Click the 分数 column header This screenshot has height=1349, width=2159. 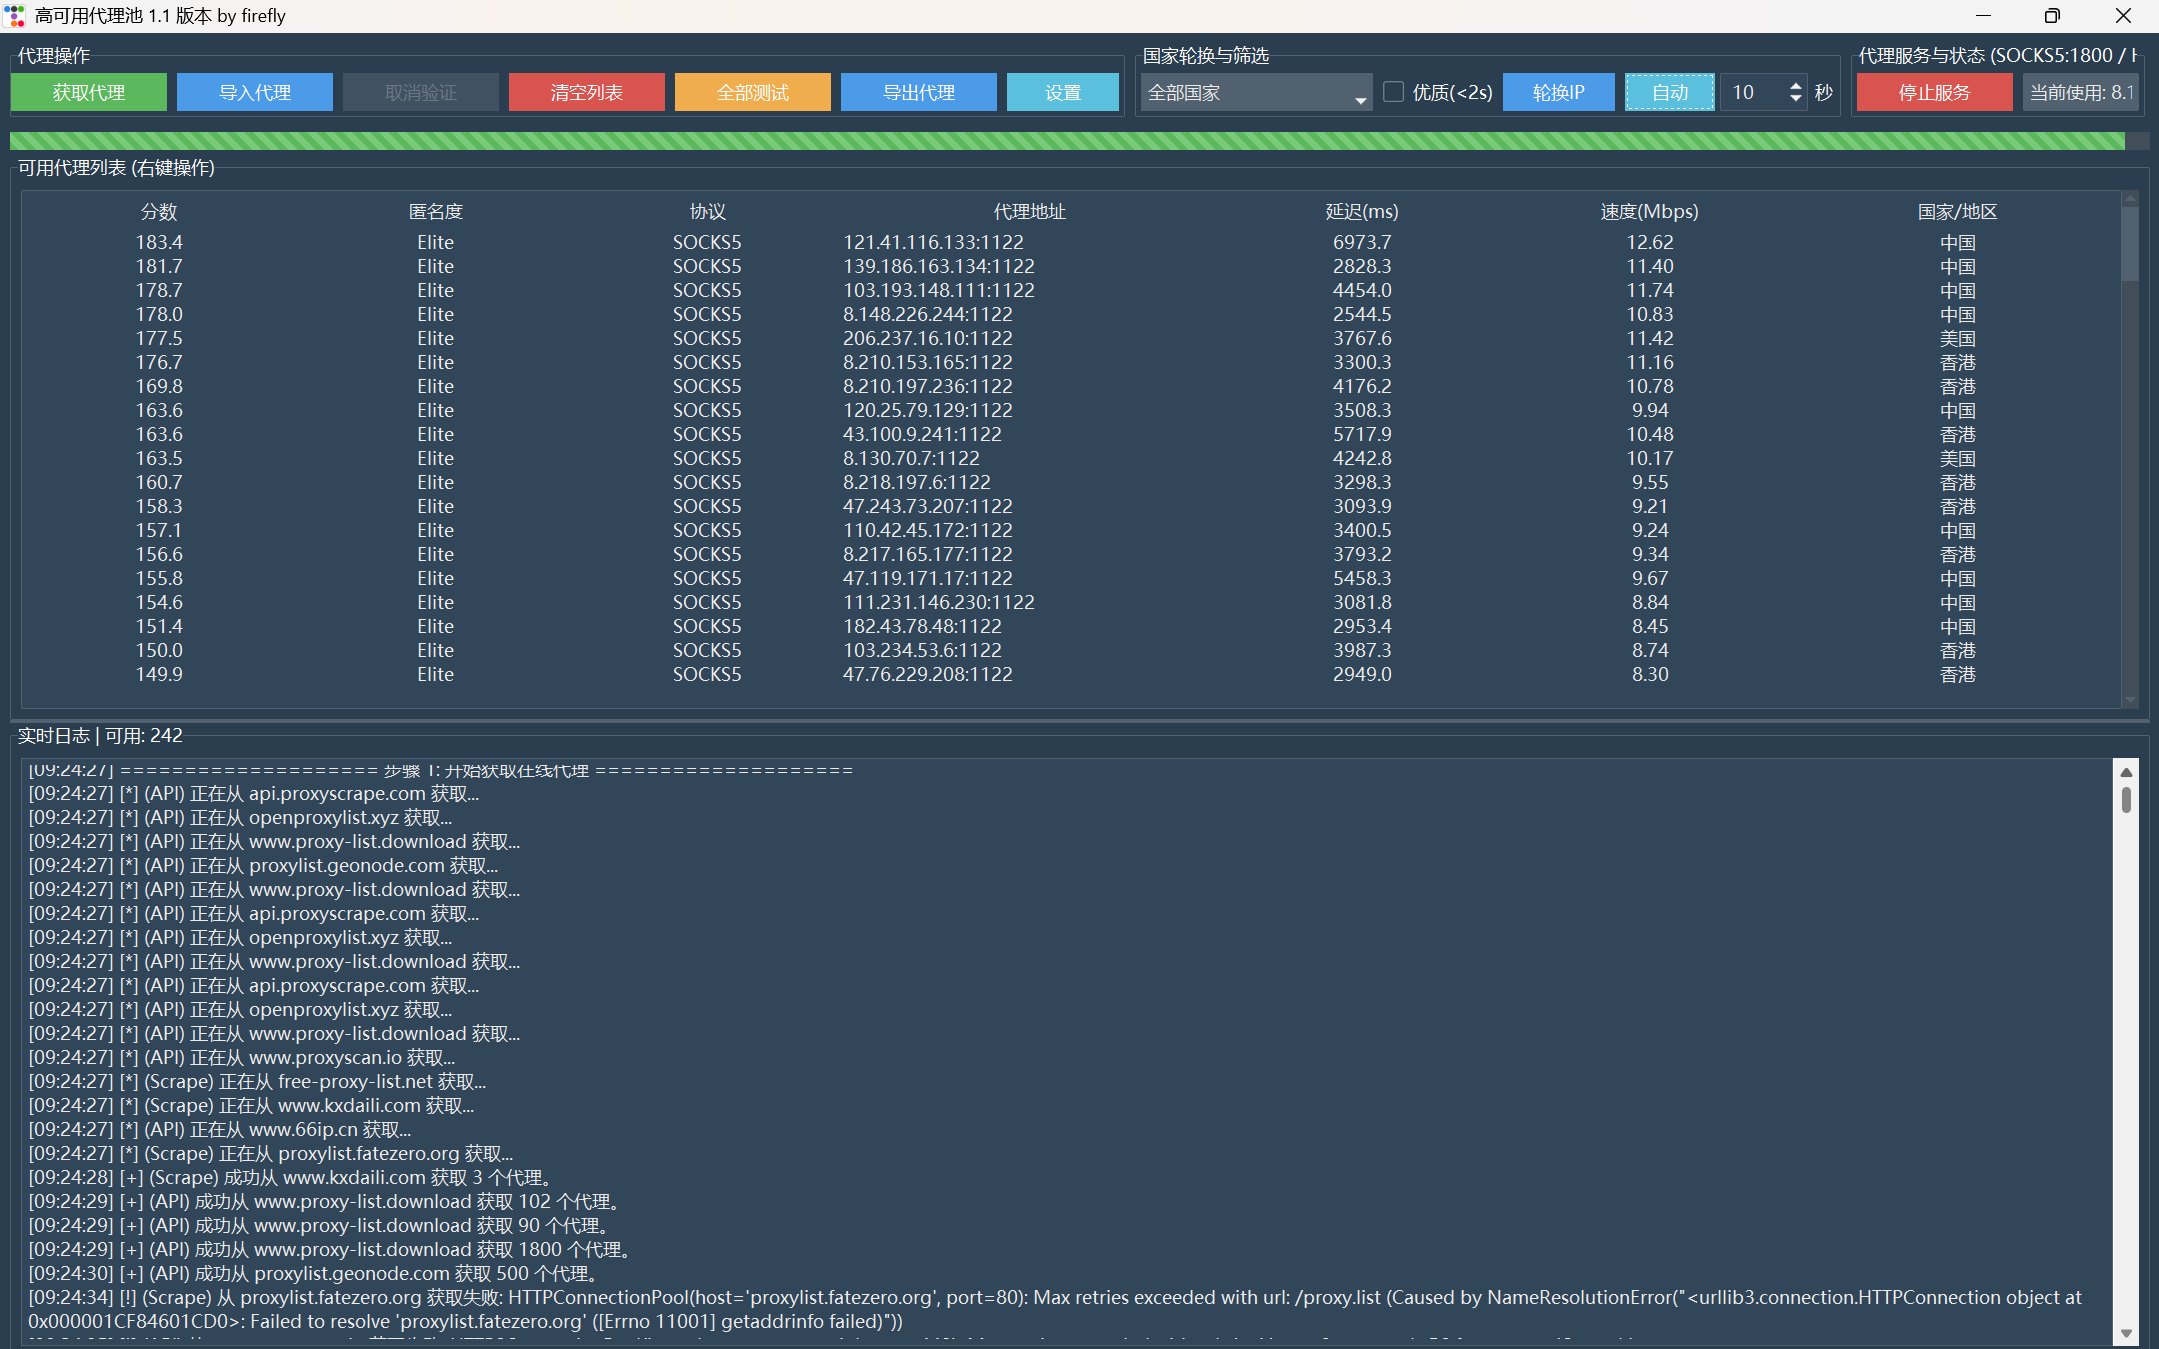tap(159, 212)
